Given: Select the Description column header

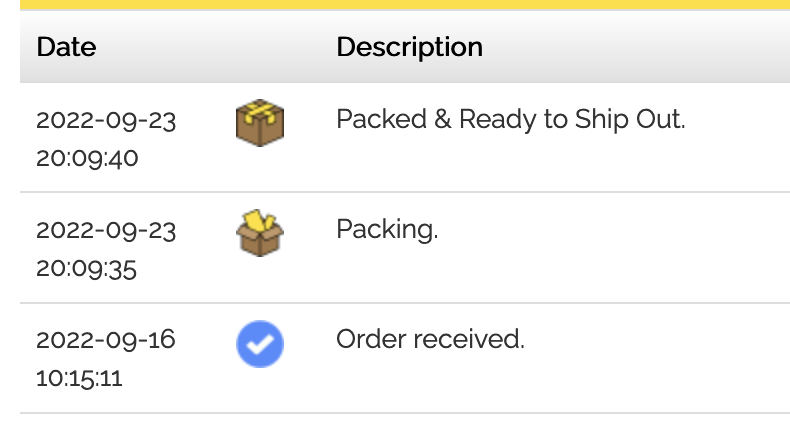Looking at the screenshot, I should [409, 47].
